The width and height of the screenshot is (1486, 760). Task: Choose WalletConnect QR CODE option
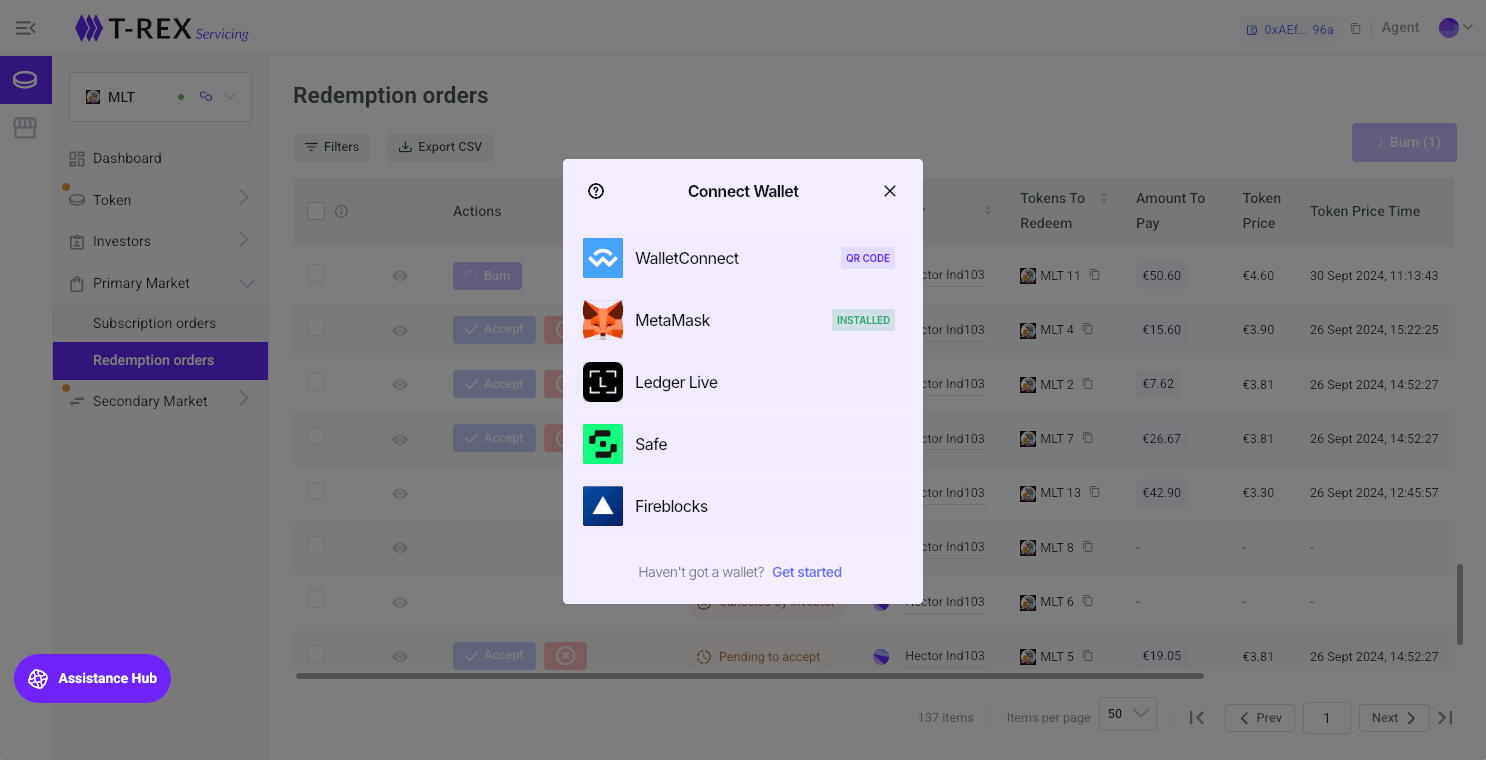click(743, 258)
